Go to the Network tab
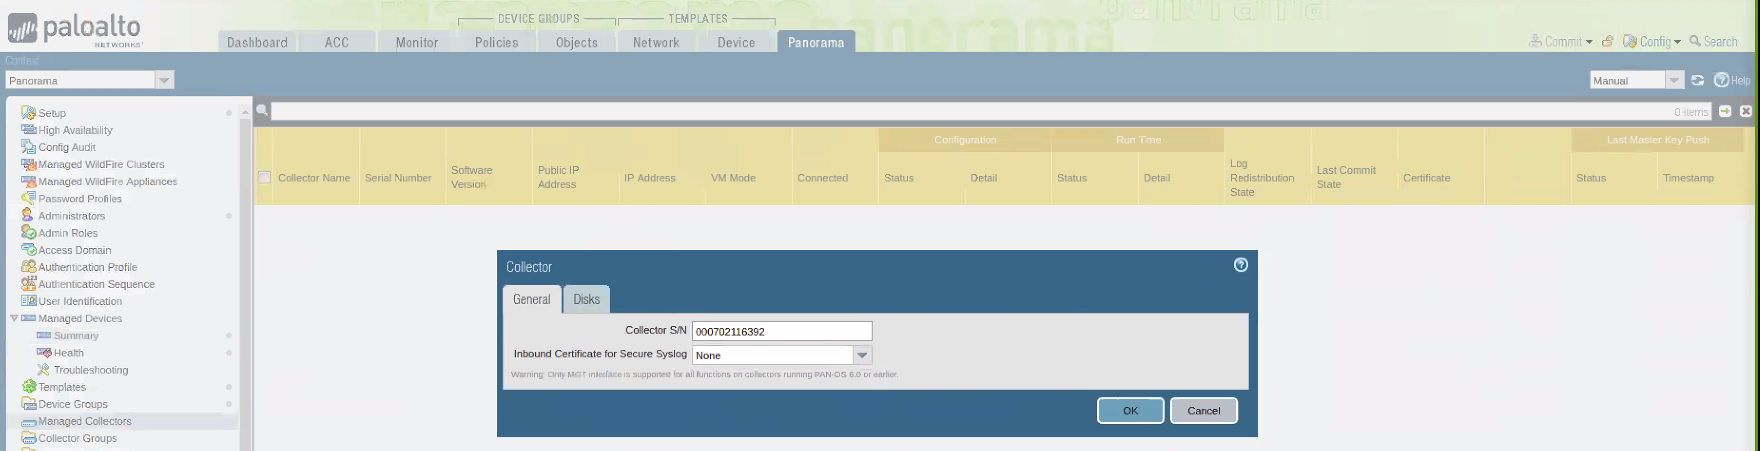The height and width of the screenshot is (451, 1760). click(x=656, y=42)
